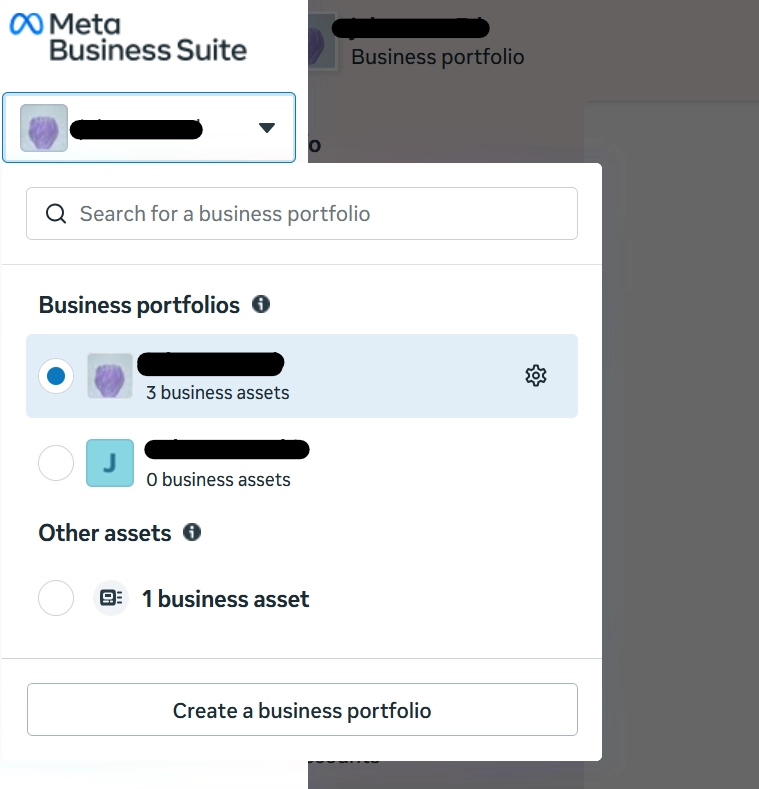759x789 pixels.
Task: Open settings gear for selected portfolio
Action: coord(536,376)
